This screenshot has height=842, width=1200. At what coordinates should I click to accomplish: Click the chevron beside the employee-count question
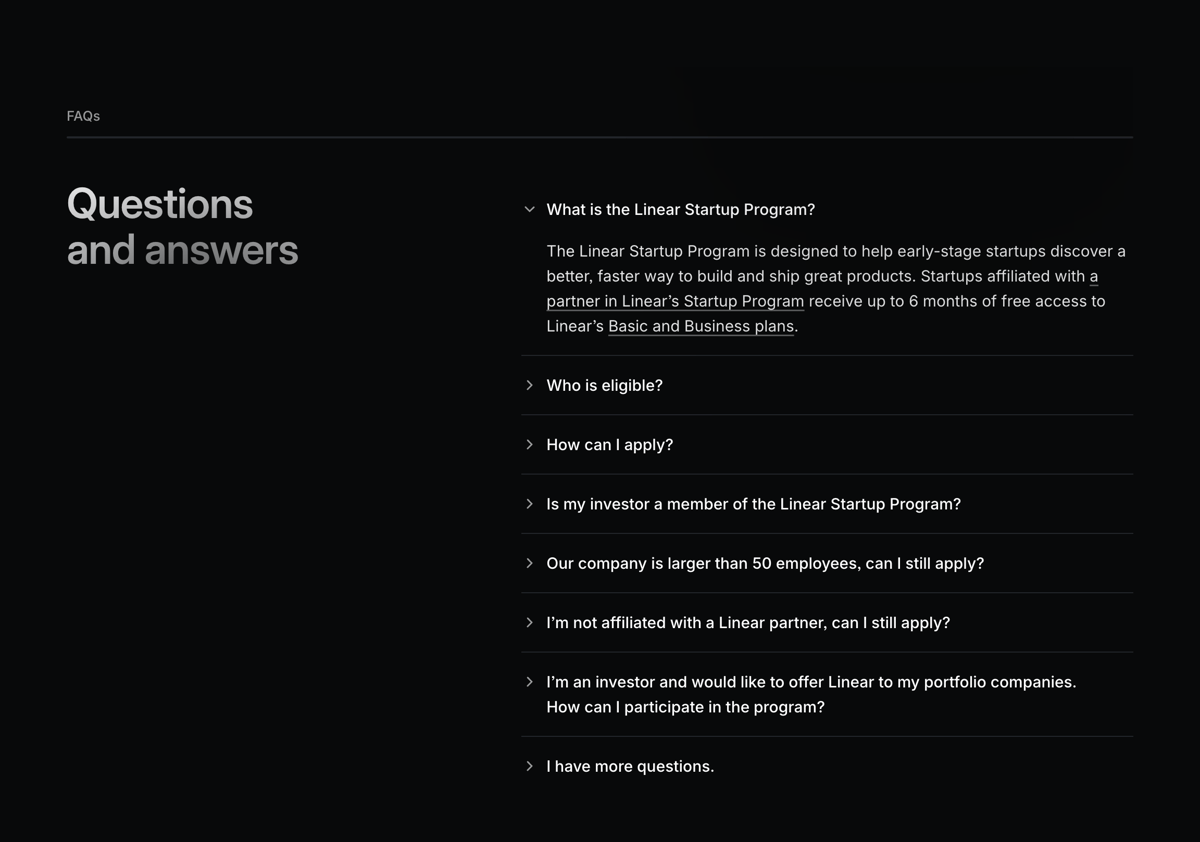pyautogui.click(x=529, y=563)
